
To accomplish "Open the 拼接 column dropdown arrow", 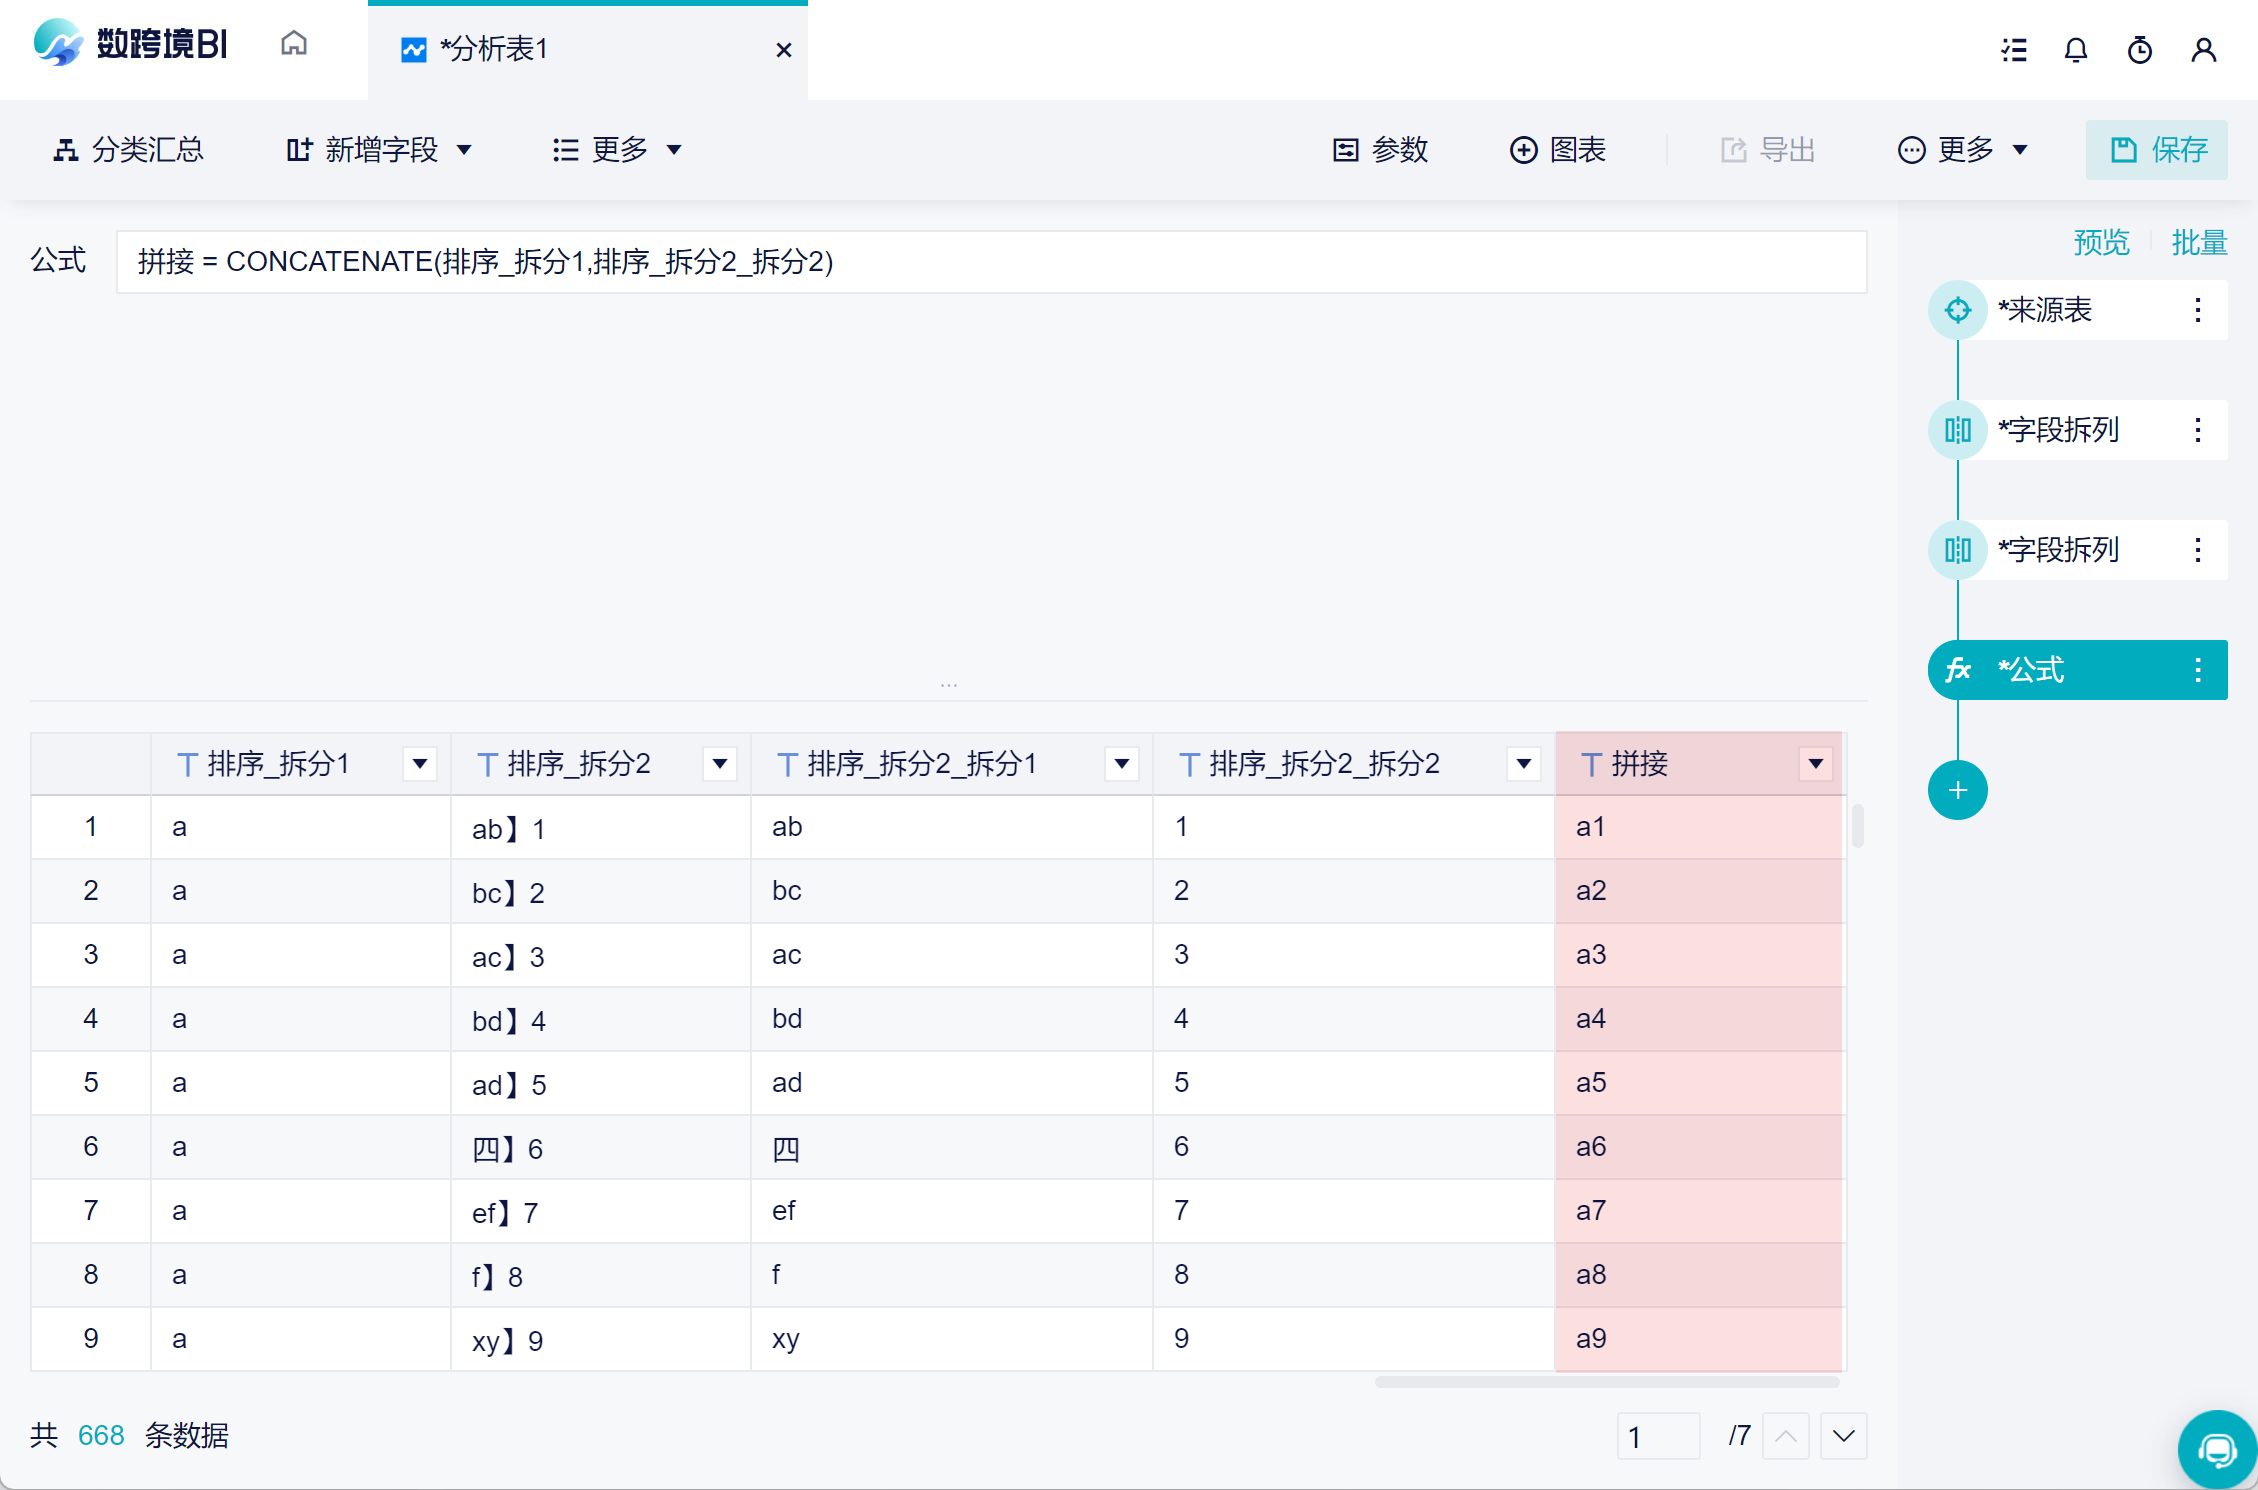I will coord(1815,764).
